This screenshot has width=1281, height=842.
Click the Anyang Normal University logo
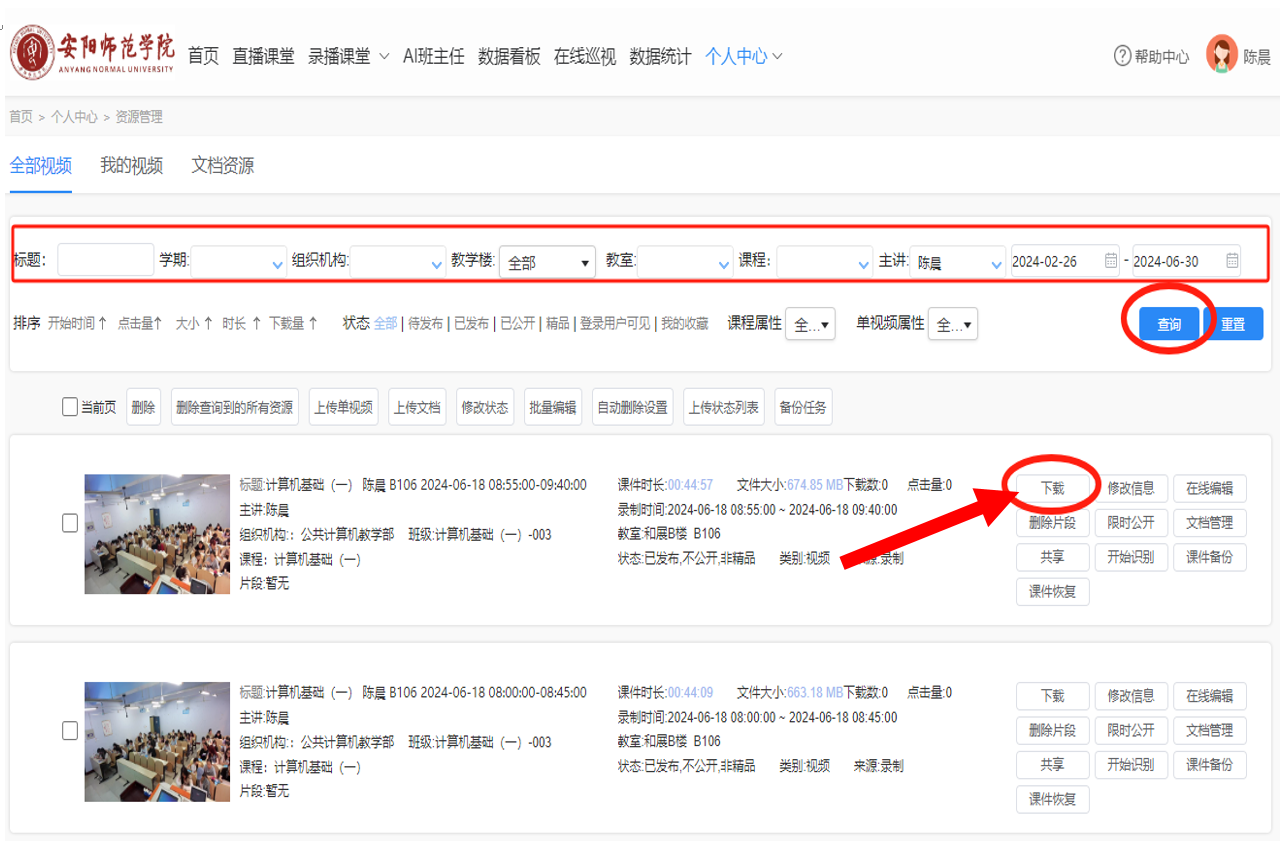point(92,54)
